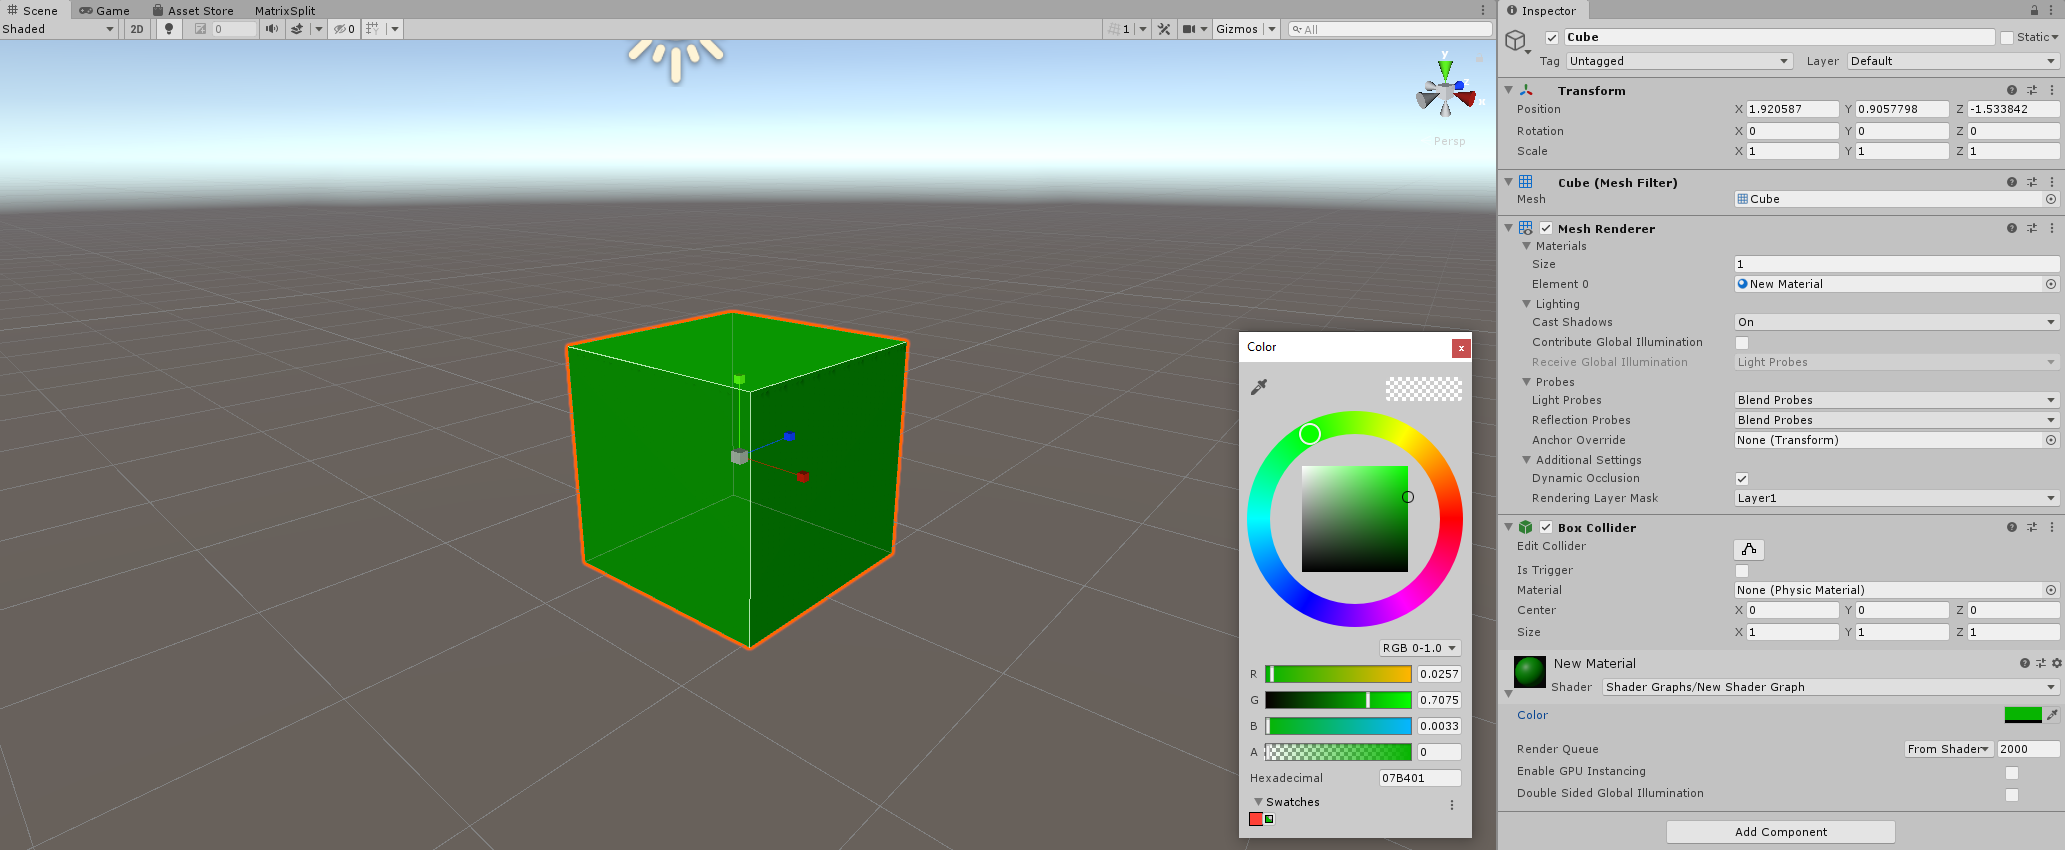Open the component tools wrench icon
2065x850 pixels.
click(1164, 29)
